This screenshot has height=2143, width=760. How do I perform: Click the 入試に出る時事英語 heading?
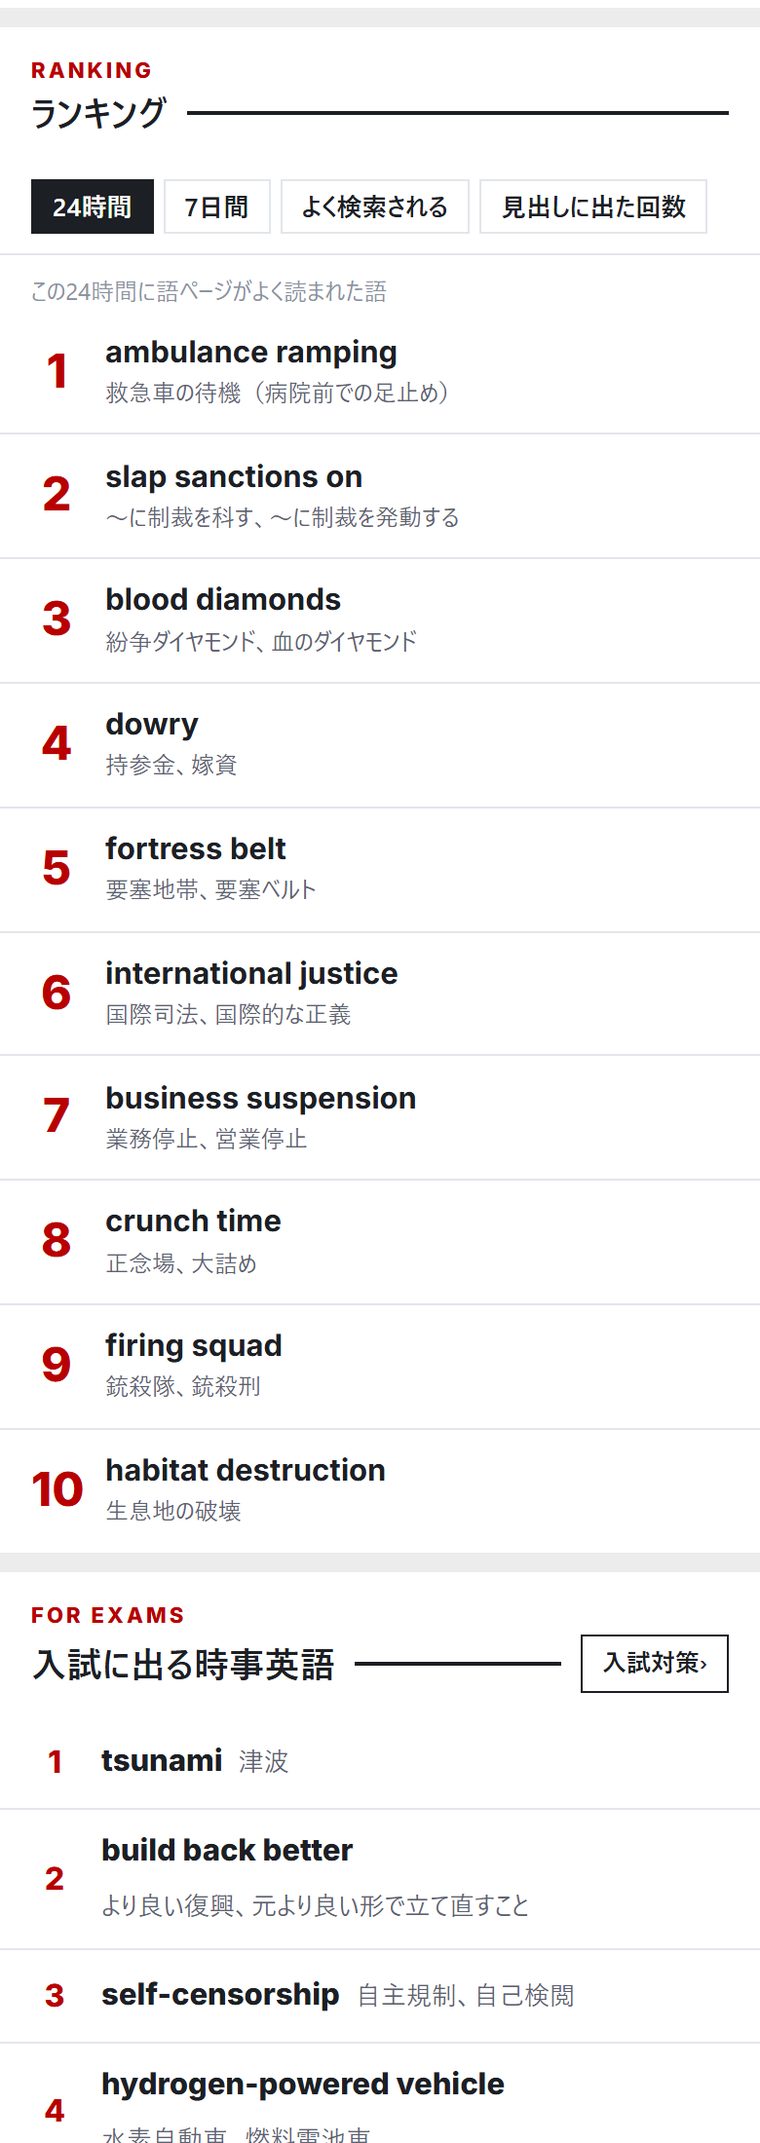coord(183,1664)
